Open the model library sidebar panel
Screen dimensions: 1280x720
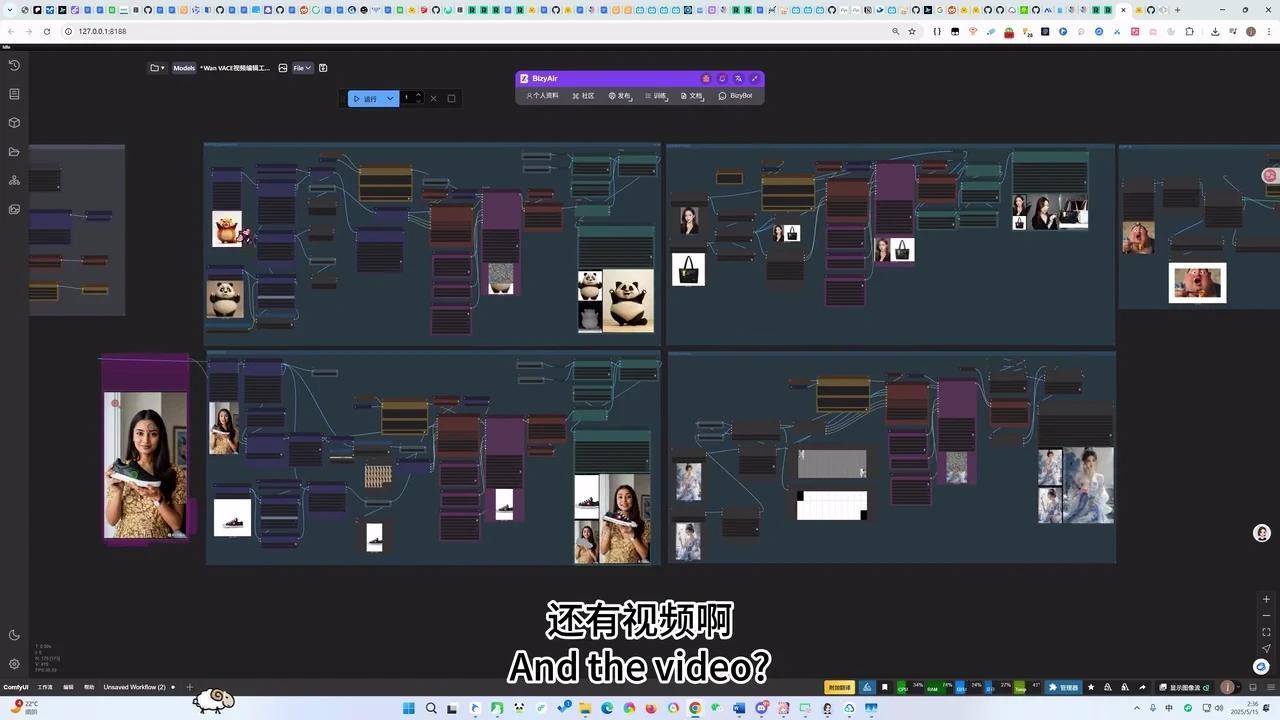point(14,122)
